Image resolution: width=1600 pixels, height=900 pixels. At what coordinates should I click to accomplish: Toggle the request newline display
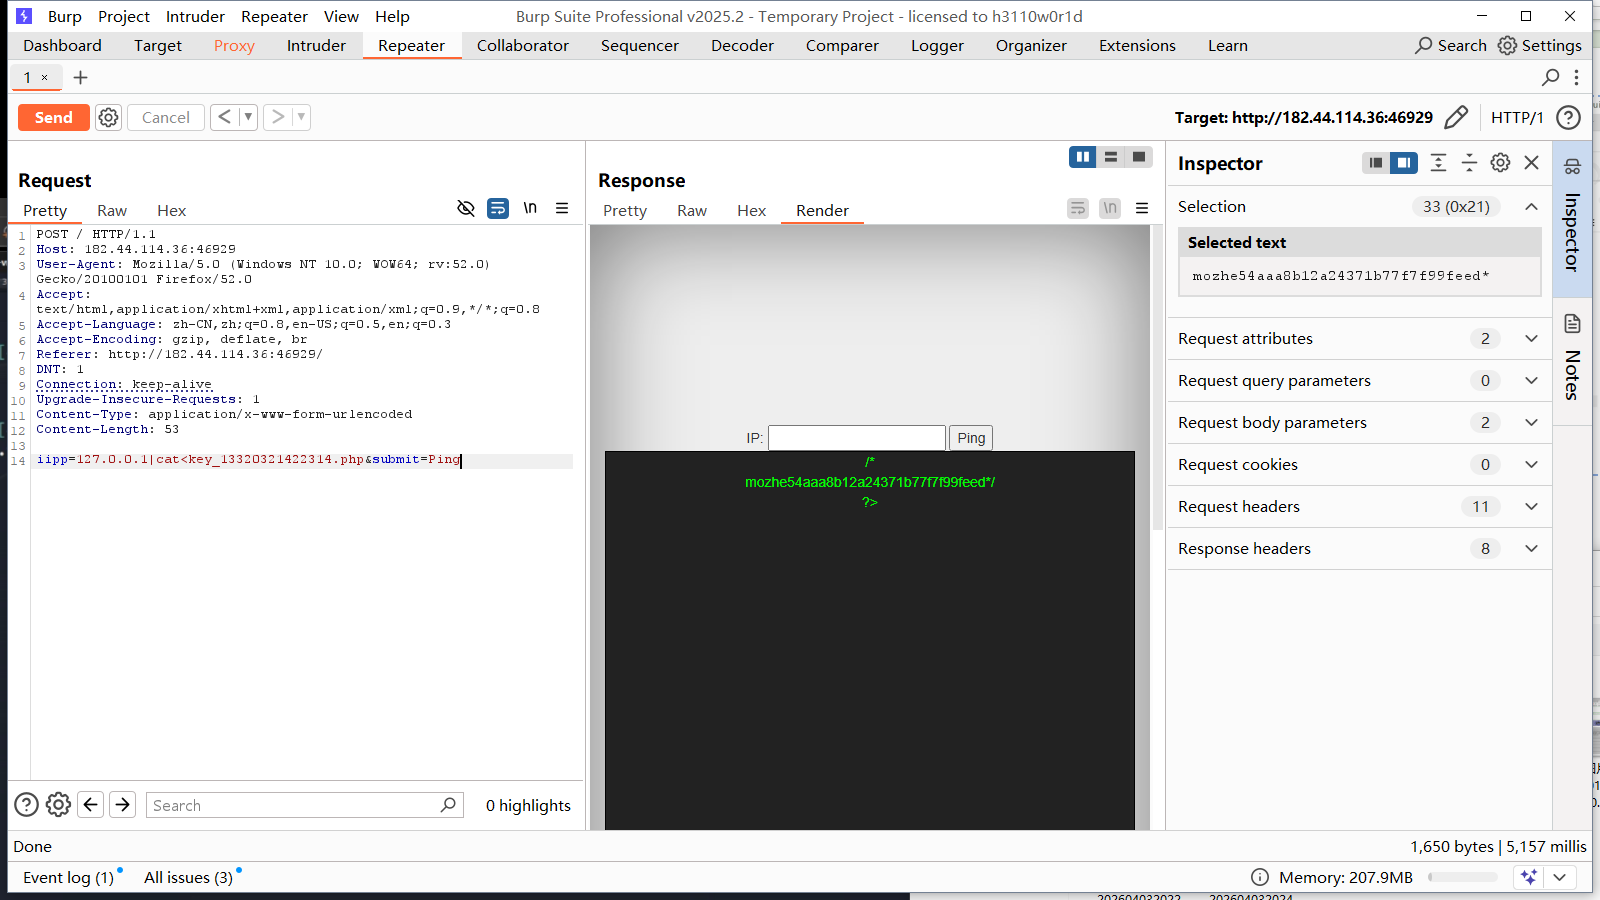(x=530, y=208)
